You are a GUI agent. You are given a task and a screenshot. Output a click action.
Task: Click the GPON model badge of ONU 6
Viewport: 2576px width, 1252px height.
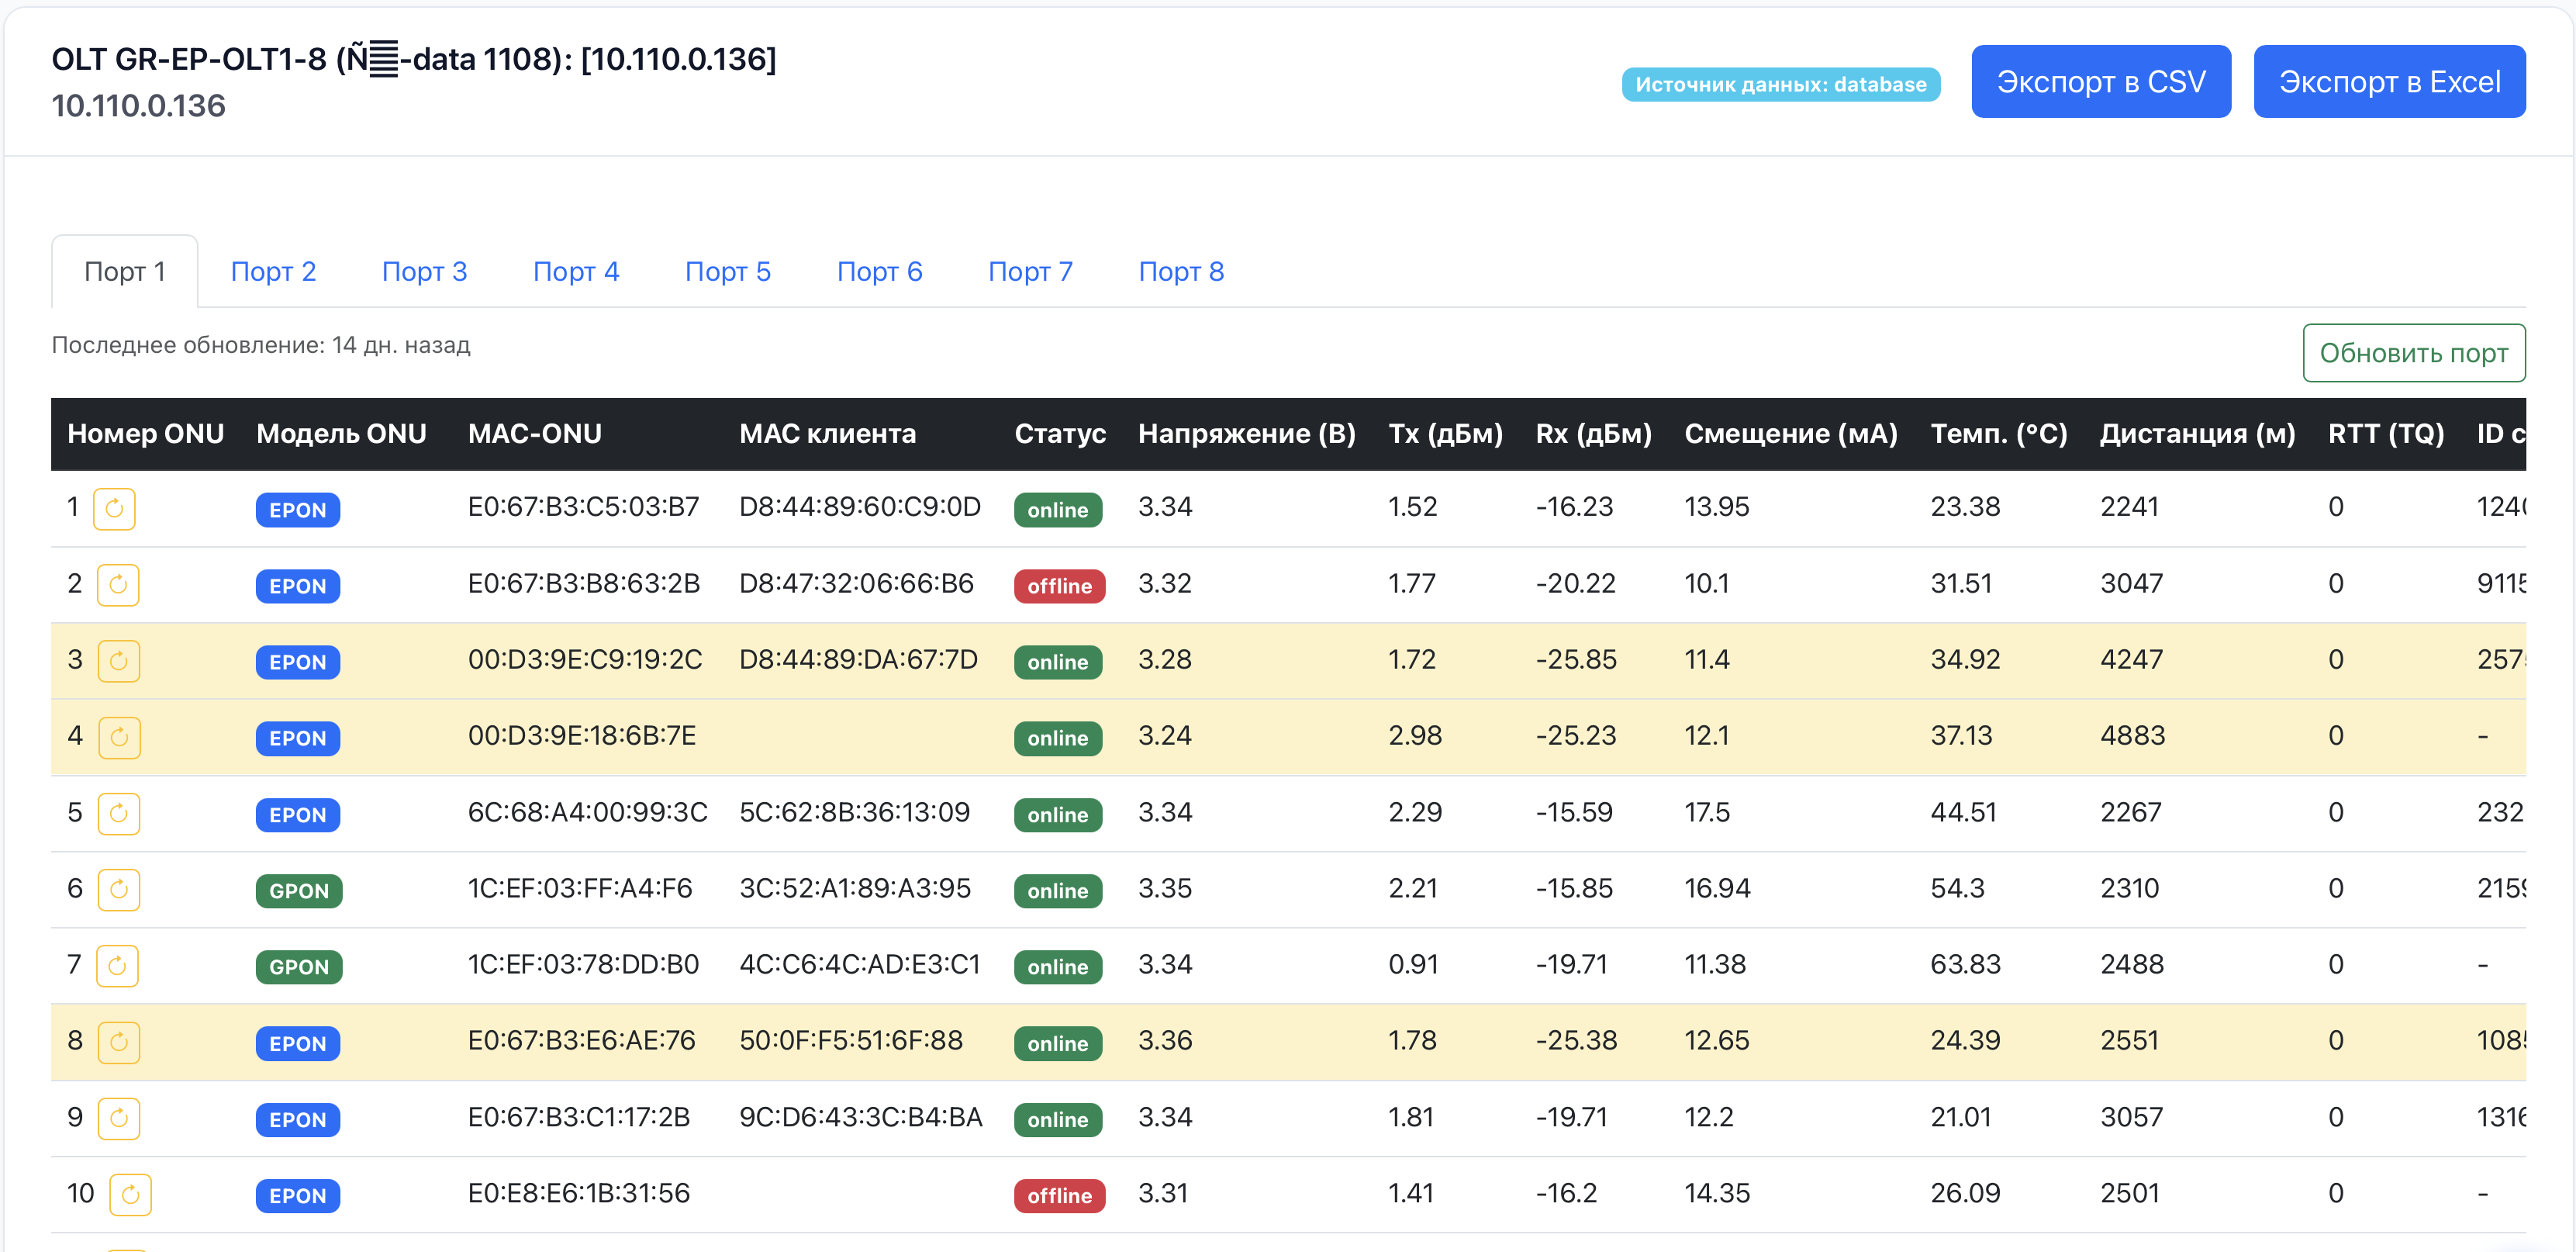tap(299, 891)
